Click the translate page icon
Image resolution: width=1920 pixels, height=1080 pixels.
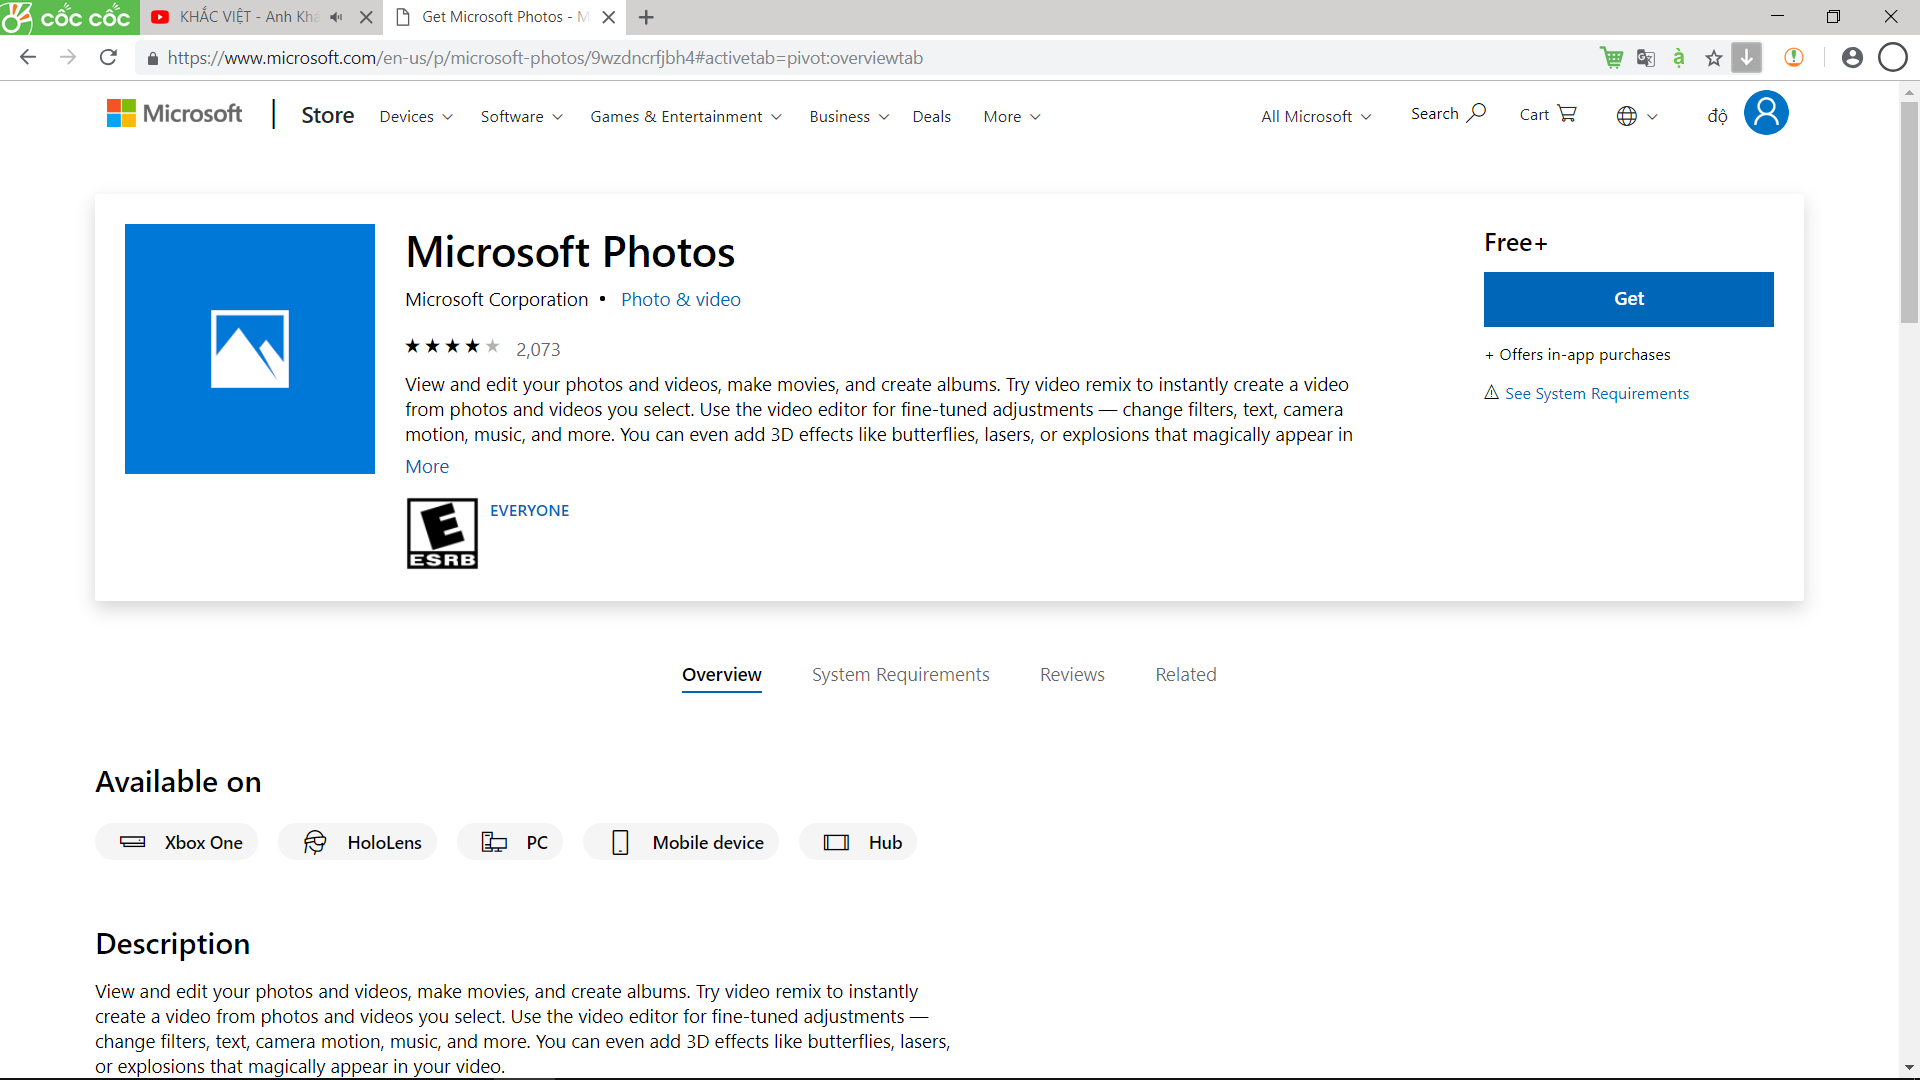pos(1646,58)
